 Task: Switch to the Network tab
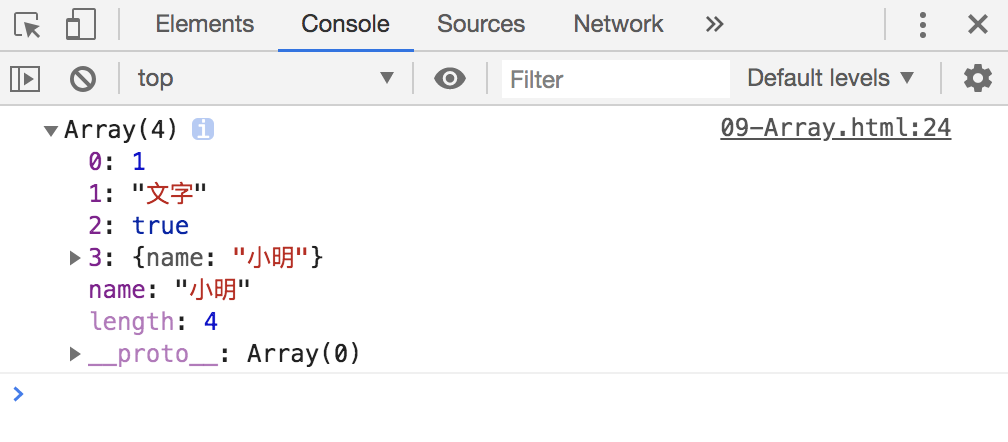pyautogui.click(x=618, y=24)
